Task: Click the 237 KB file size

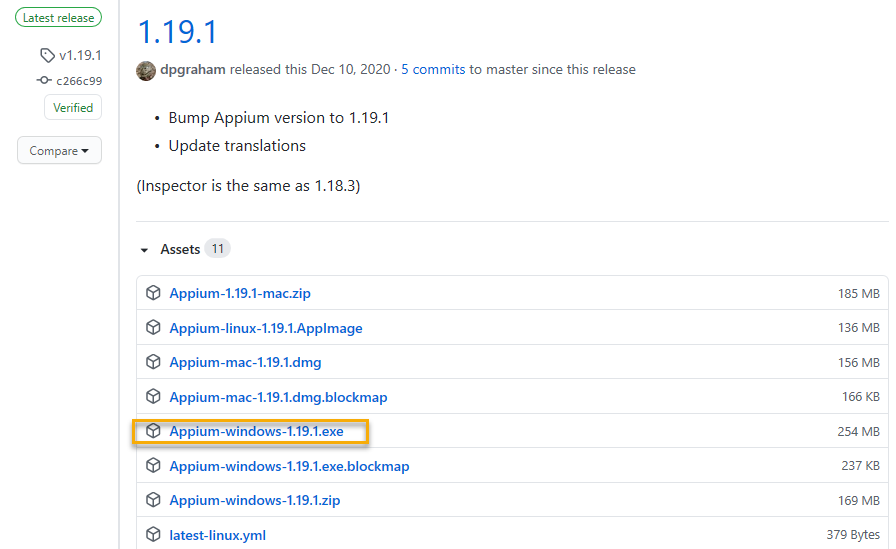Action: [861, 466]
